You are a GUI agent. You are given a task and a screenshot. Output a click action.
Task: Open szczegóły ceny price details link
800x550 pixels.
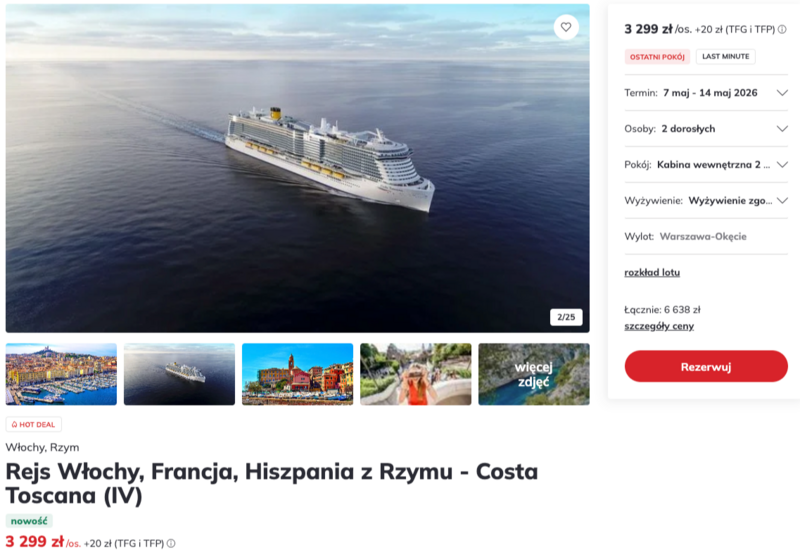(659, 326)
